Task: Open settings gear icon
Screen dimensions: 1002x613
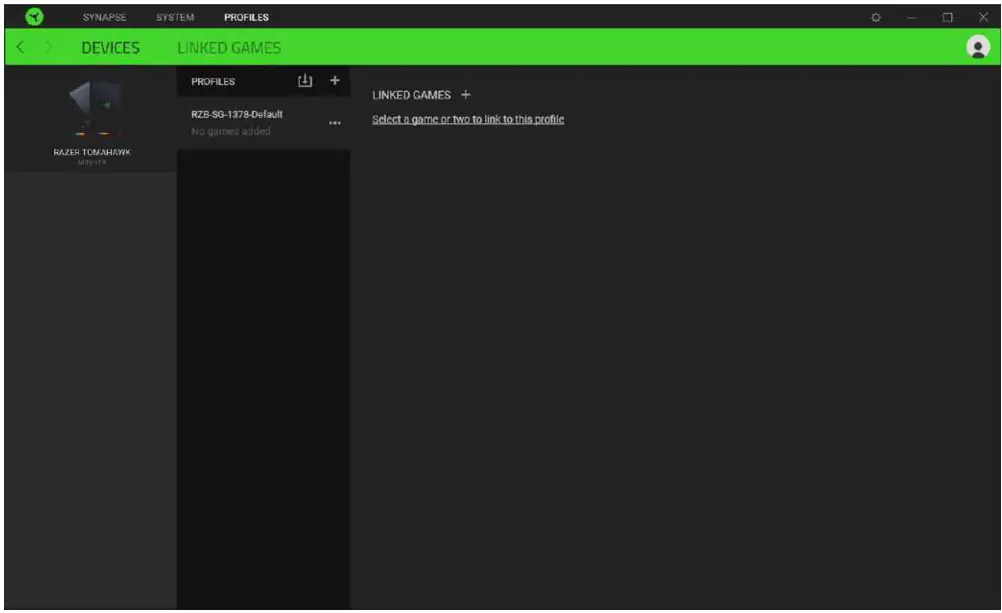Action: [x=876, y=17]
